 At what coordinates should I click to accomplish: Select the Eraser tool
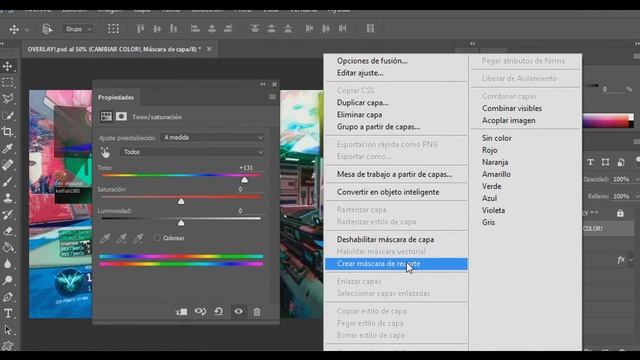(x=8, y=231)
